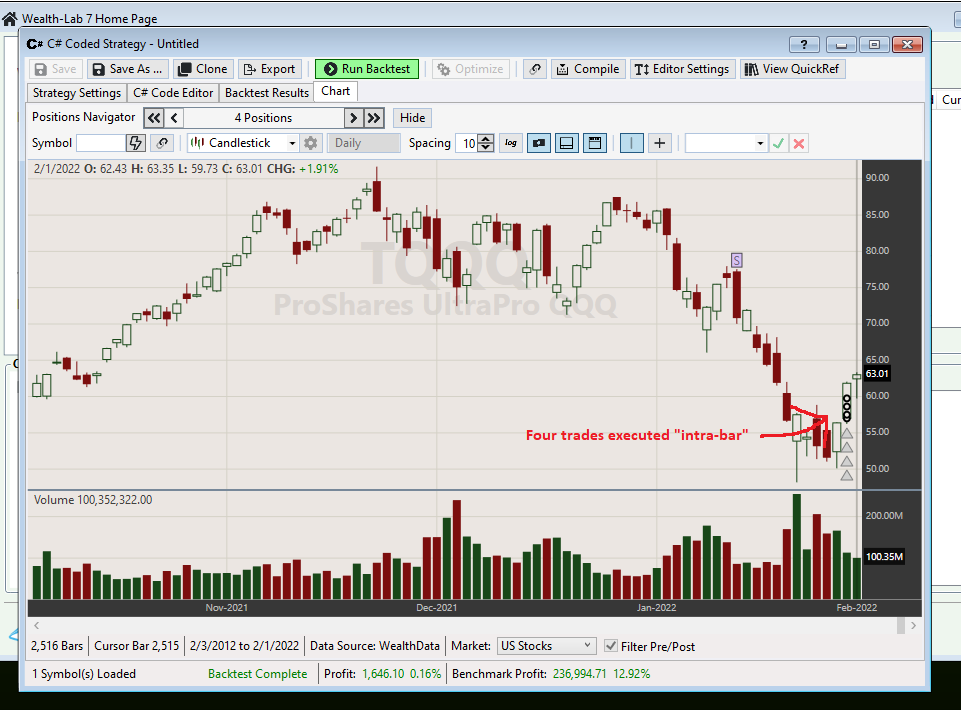Click the Volume 100,352,322.00 pane label
Viewport: 961px width, 710px height.
[93, 500]
